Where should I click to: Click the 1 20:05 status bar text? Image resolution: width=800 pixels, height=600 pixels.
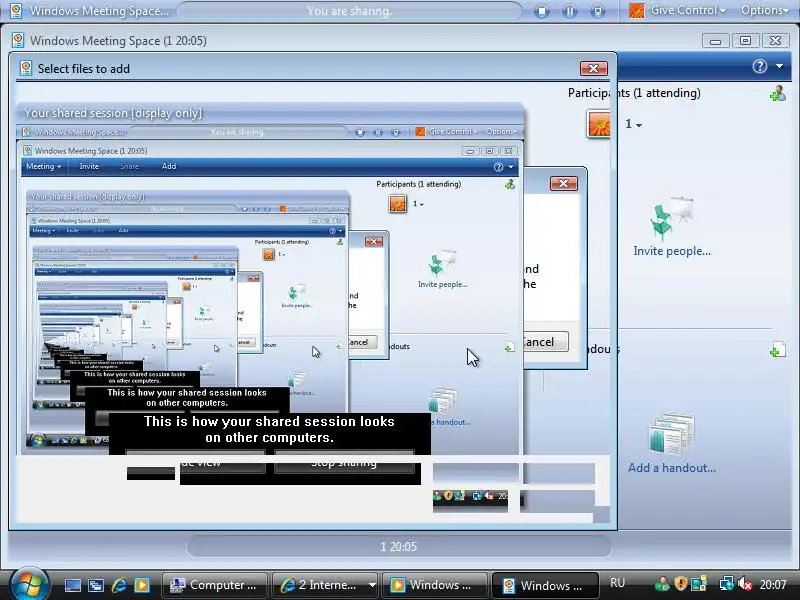click(x=398, y=547)
